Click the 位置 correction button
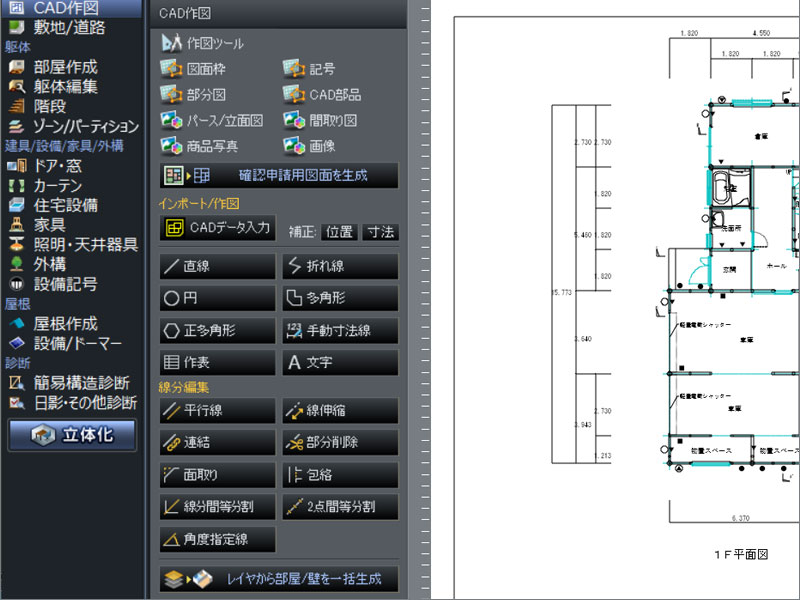The height and width of the screenshot is (600, 800). (x=339, y=232)
